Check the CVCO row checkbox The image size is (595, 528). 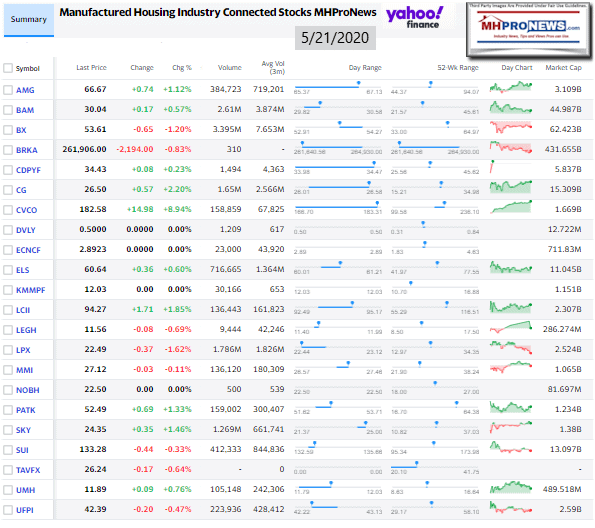[x=8, y=210]
